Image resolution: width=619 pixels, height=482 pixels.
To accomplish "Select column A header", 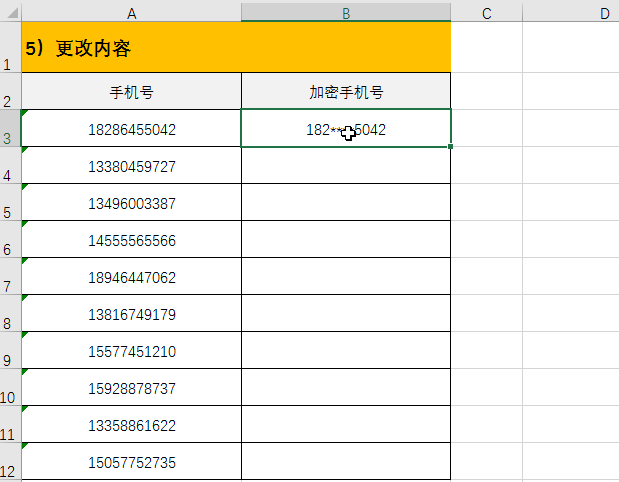I will 131,13.
